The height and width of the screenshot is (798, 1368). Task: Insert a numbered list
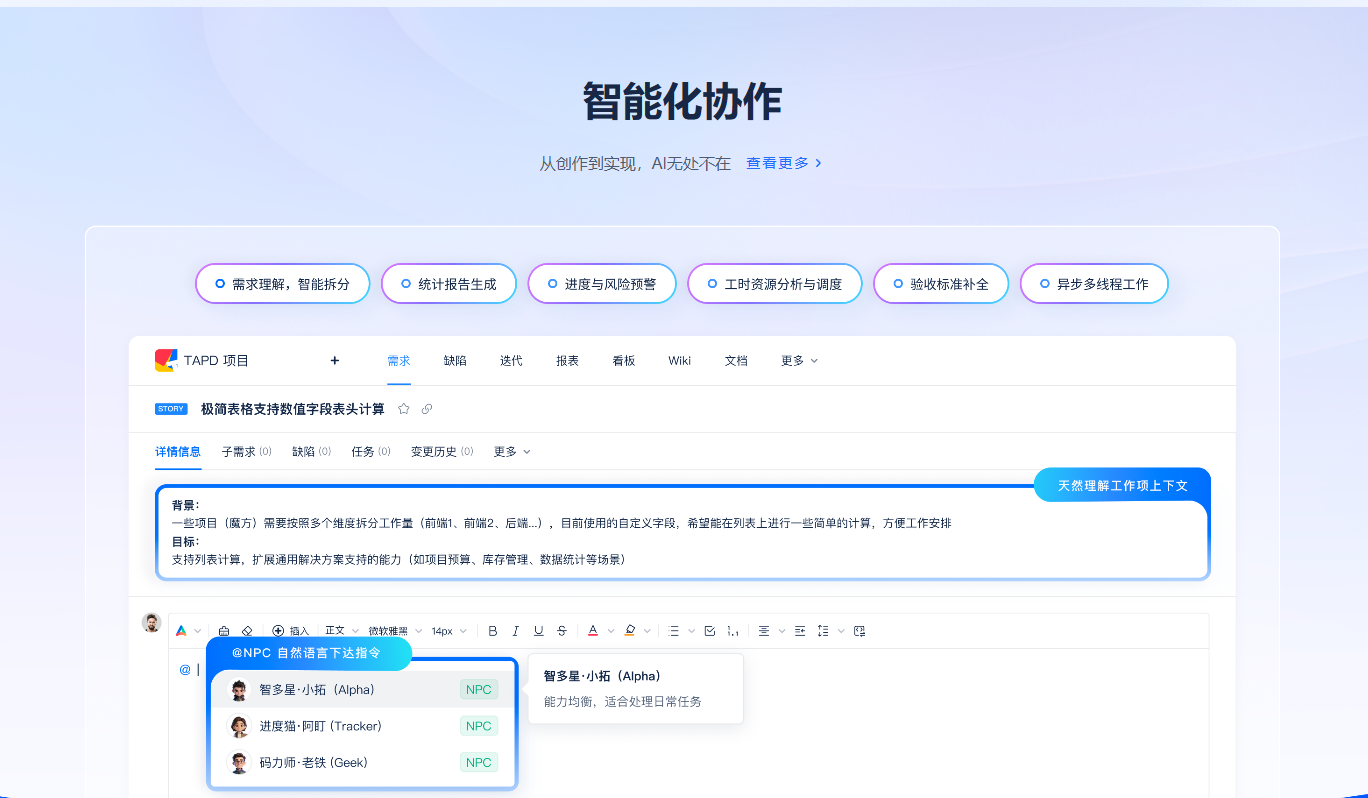coord(733,631)
